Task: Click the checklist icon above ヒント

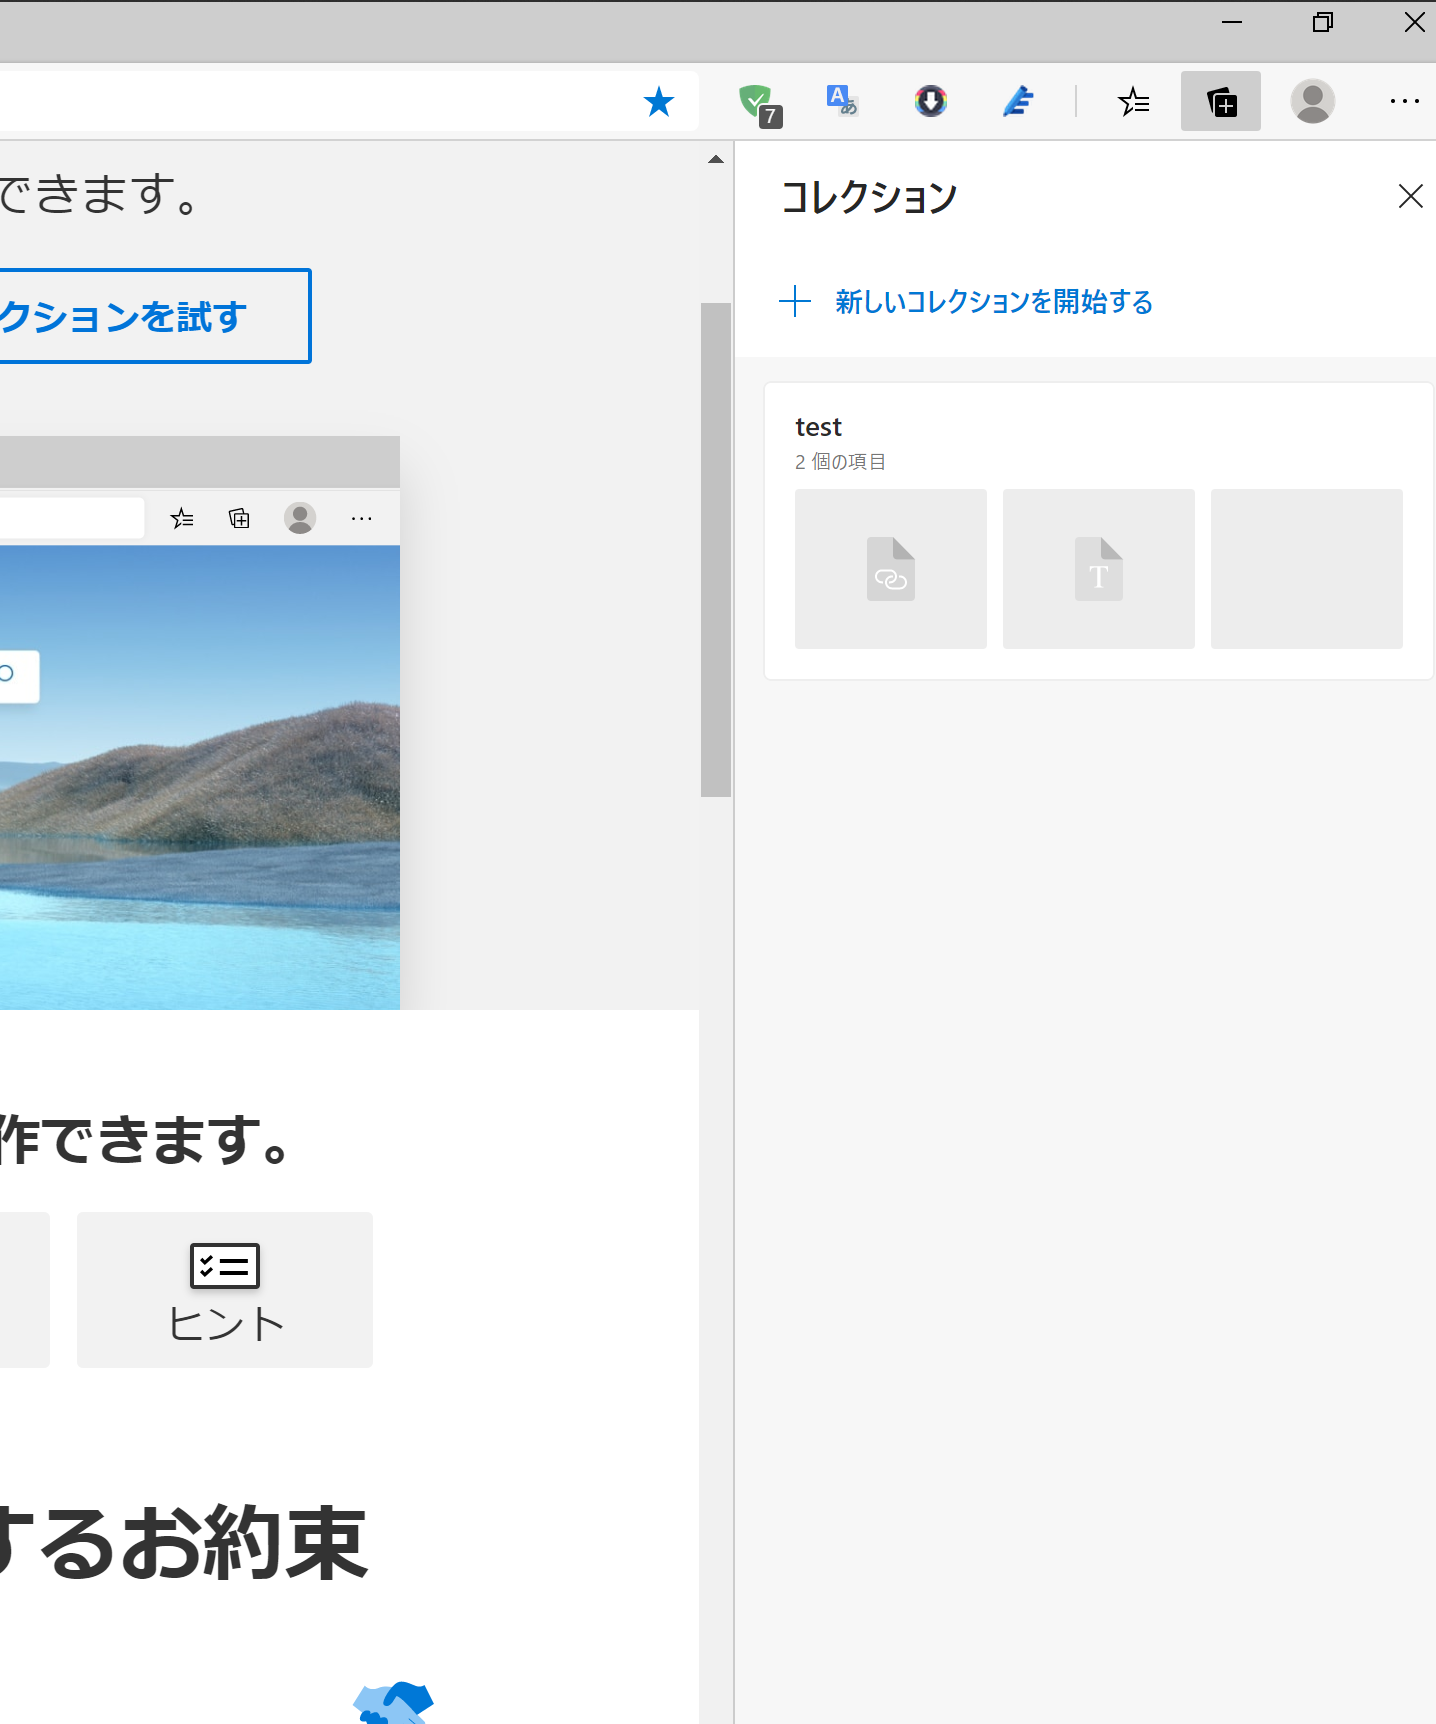Action: (225, 1266)
